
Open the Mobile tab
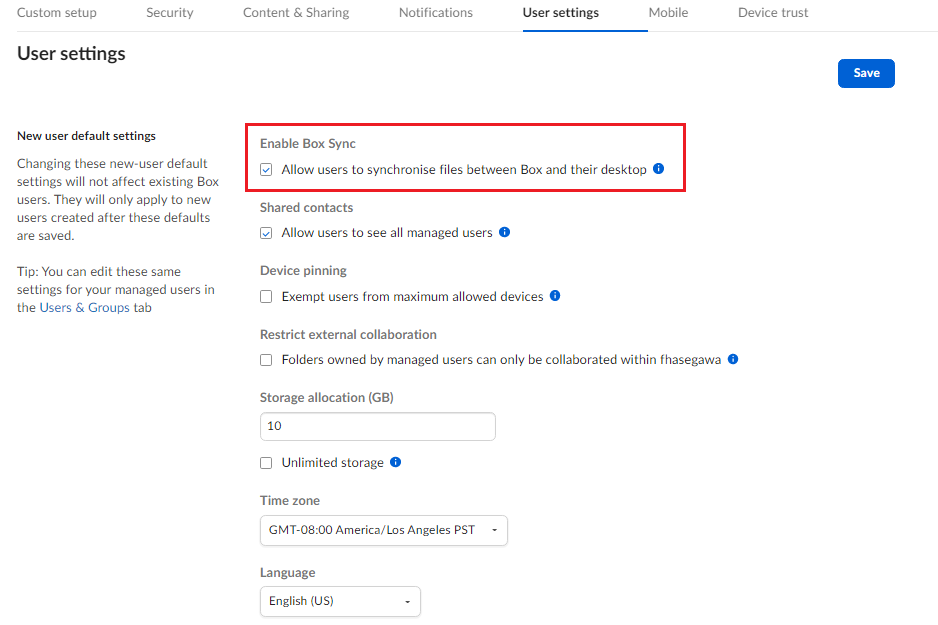point(668,13)
